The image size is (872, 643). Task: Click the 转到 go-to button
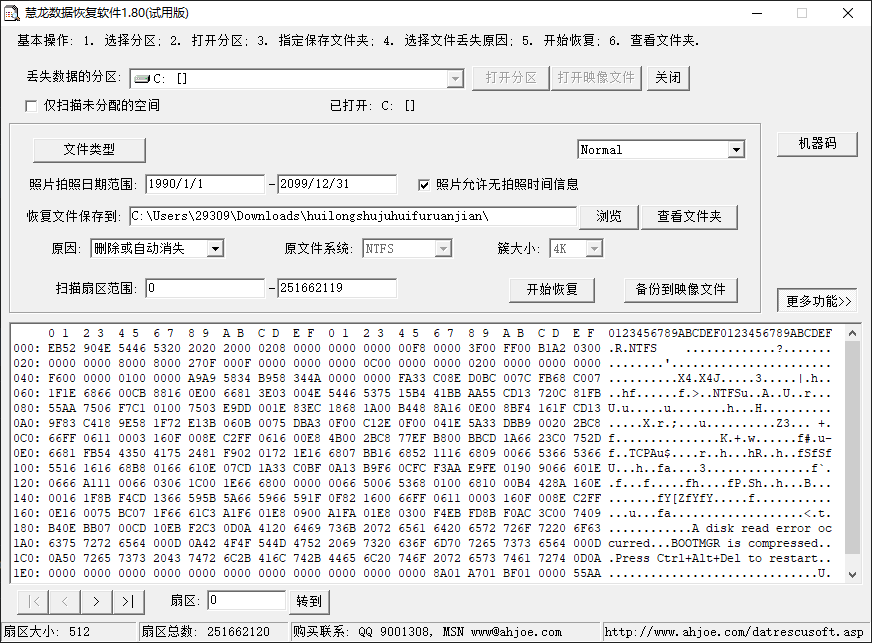309,602
